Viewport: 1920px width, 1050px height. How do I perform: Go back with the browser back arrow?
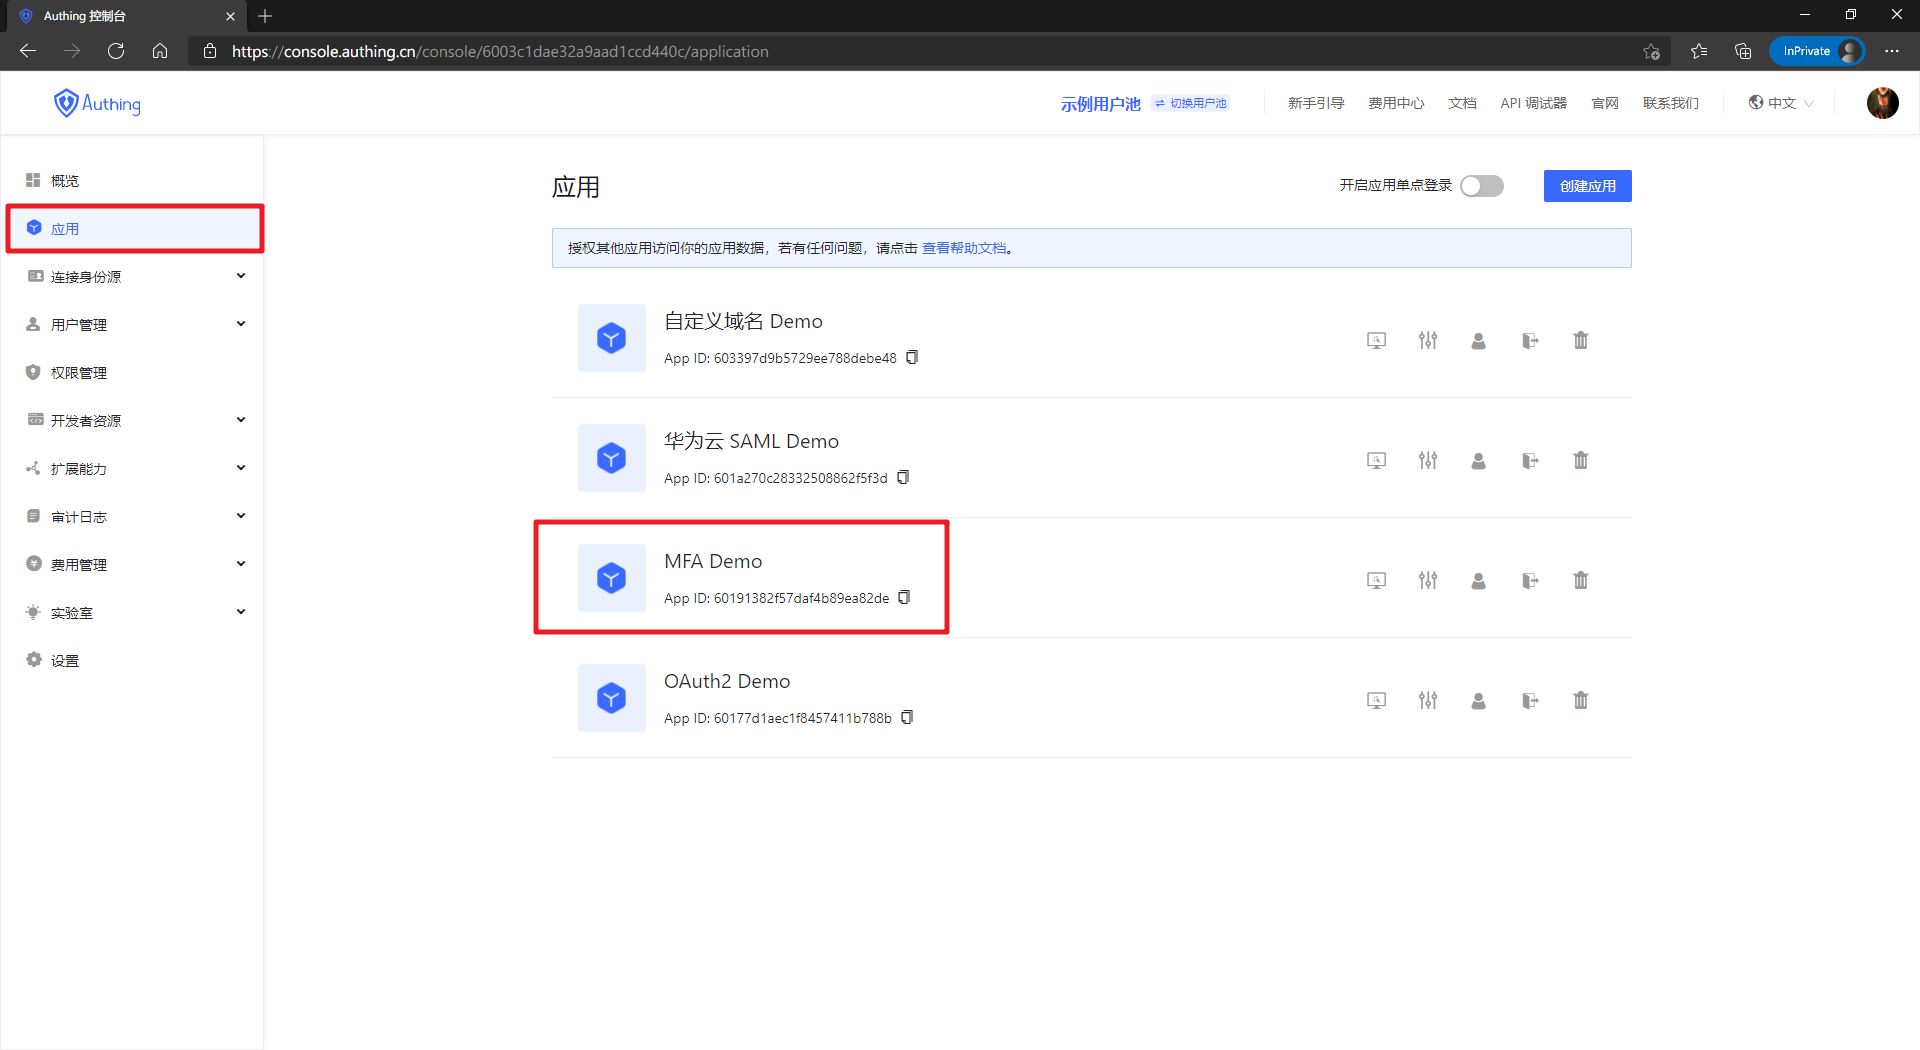28,51
